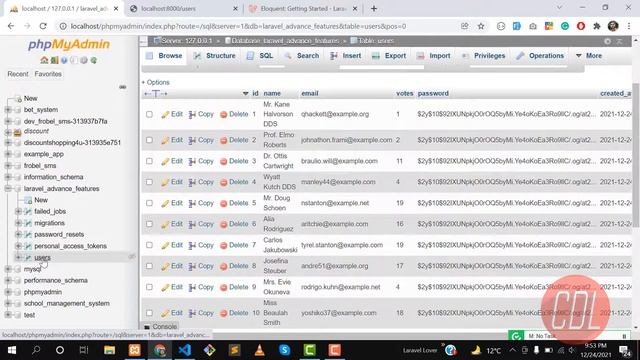Open the Operations tab

pyautogui.click(x=540, y=56)
